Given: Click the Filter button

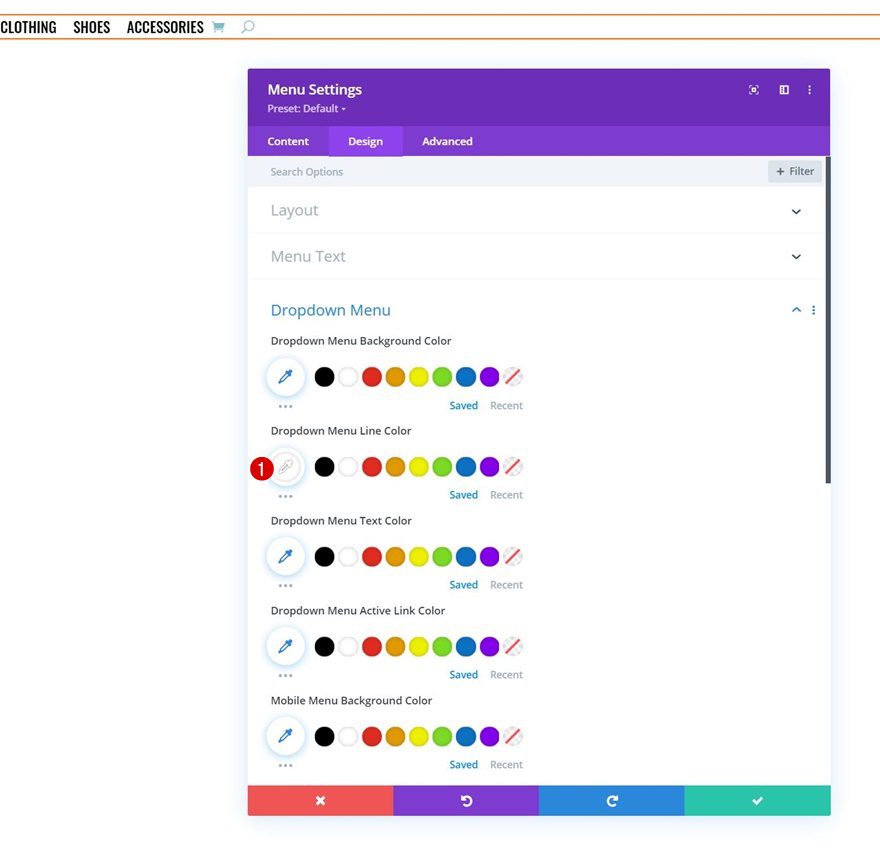Looking at the screenshot, I should 794,171.
